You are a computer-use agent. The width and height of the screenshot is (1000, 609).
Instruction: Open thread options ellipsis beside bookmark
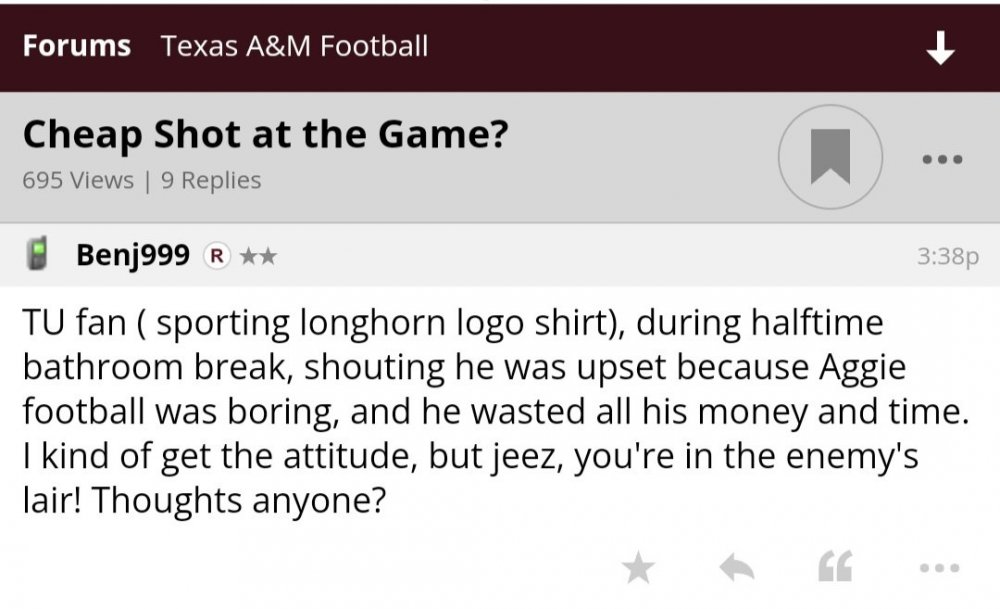tap(943, 159)
